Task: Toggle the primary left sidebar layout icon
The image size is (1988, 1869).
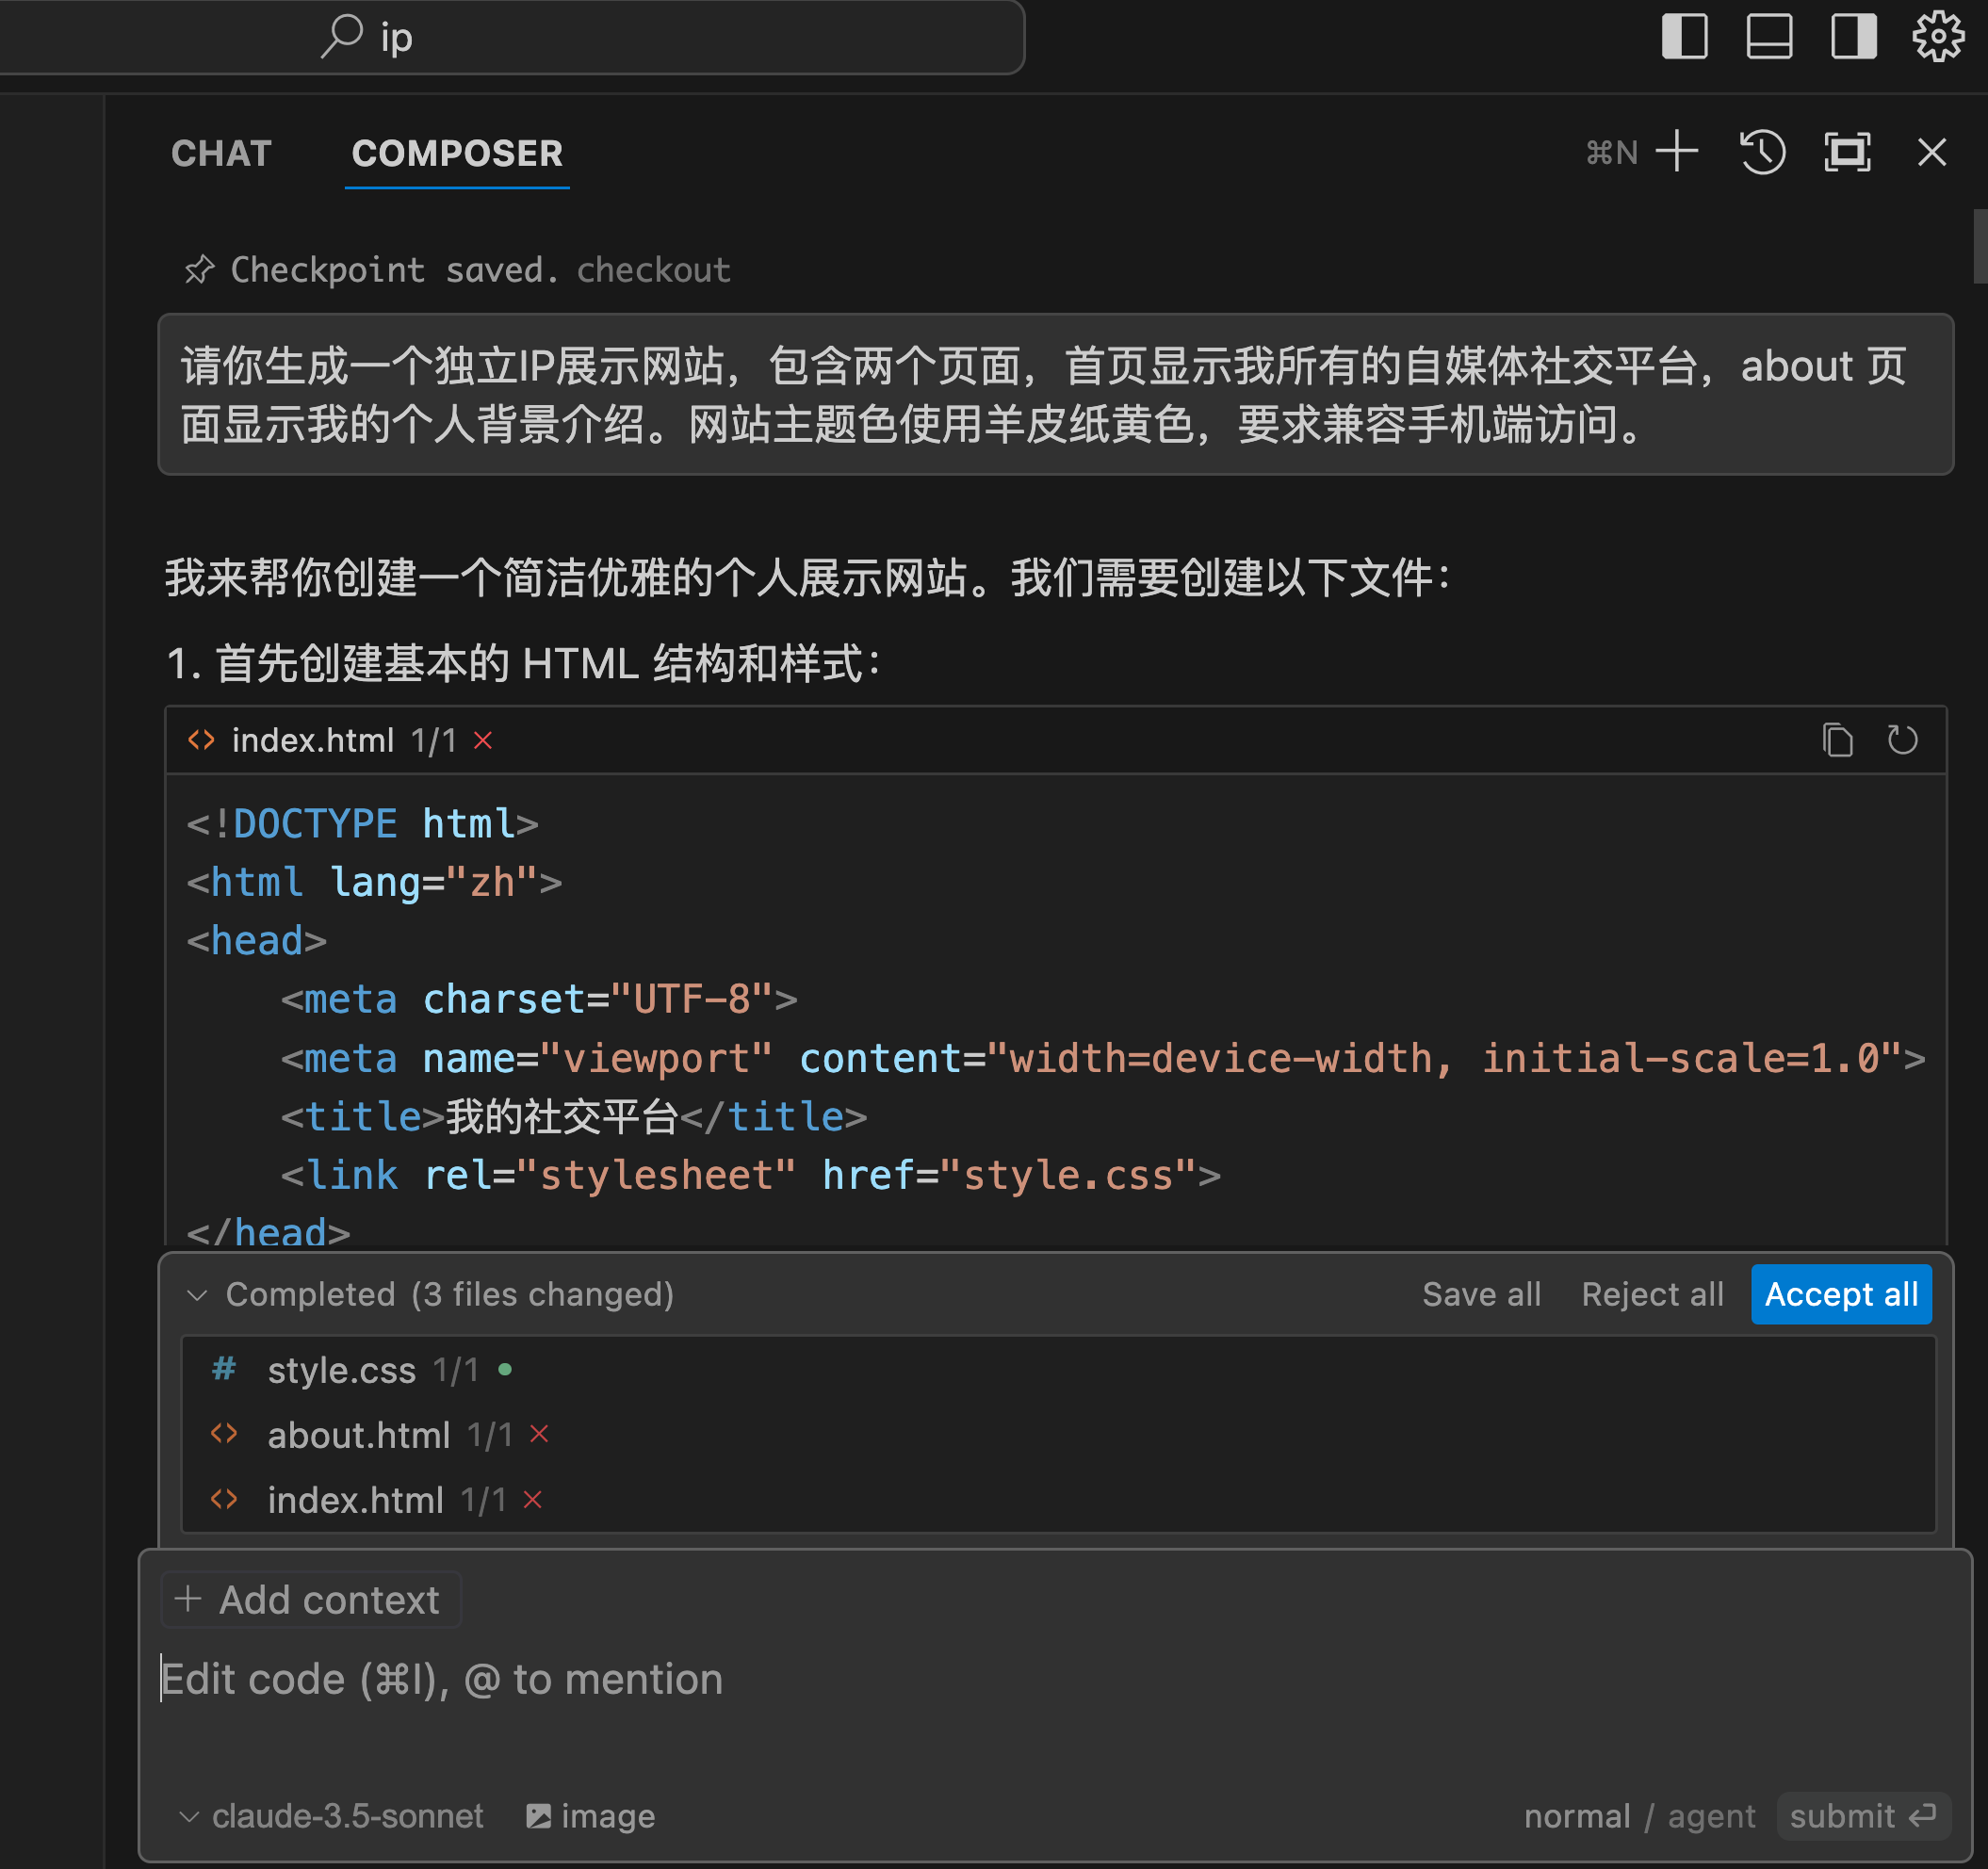Action: (1684, 37)
